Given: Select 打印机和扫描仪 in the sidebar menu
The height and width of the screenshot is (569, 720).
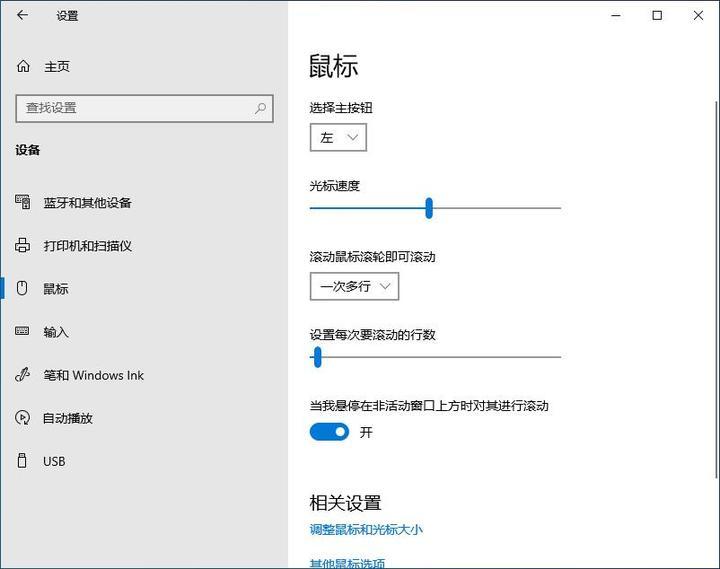Looking at the screenshot, I should (88, 245).
